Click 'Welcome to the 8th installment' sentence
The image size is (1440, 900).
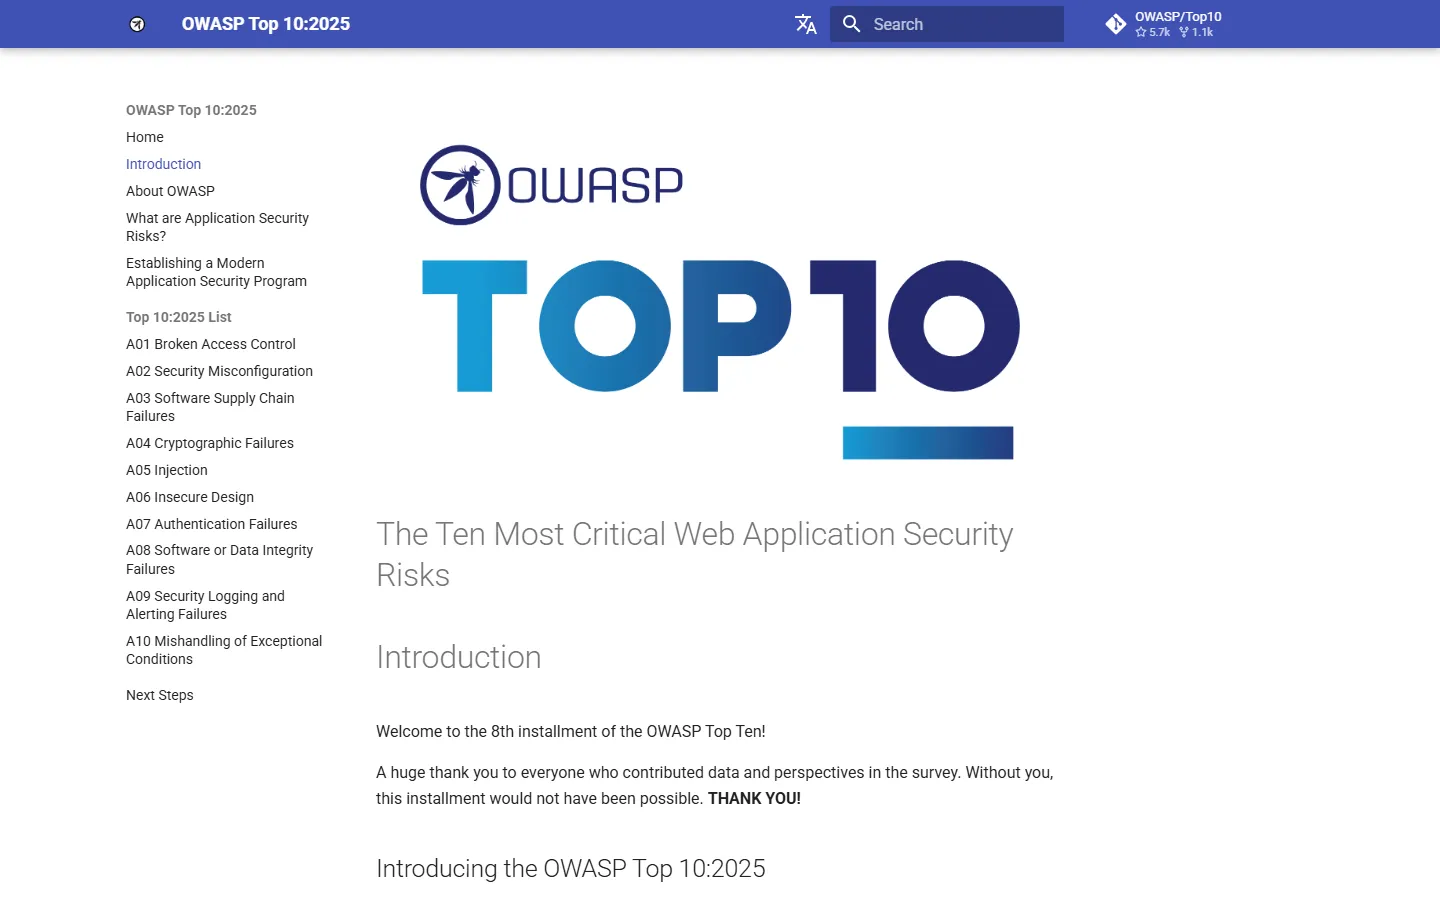pos(571,731)
